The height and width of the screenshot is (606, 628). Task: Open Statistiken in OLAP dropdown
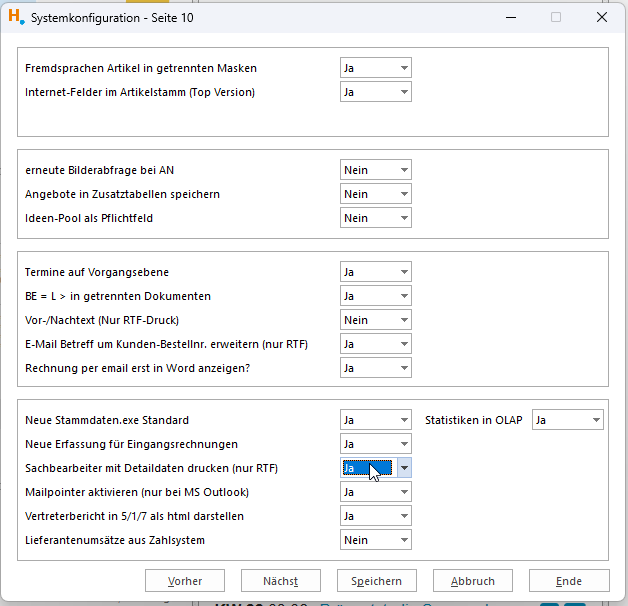568,420
